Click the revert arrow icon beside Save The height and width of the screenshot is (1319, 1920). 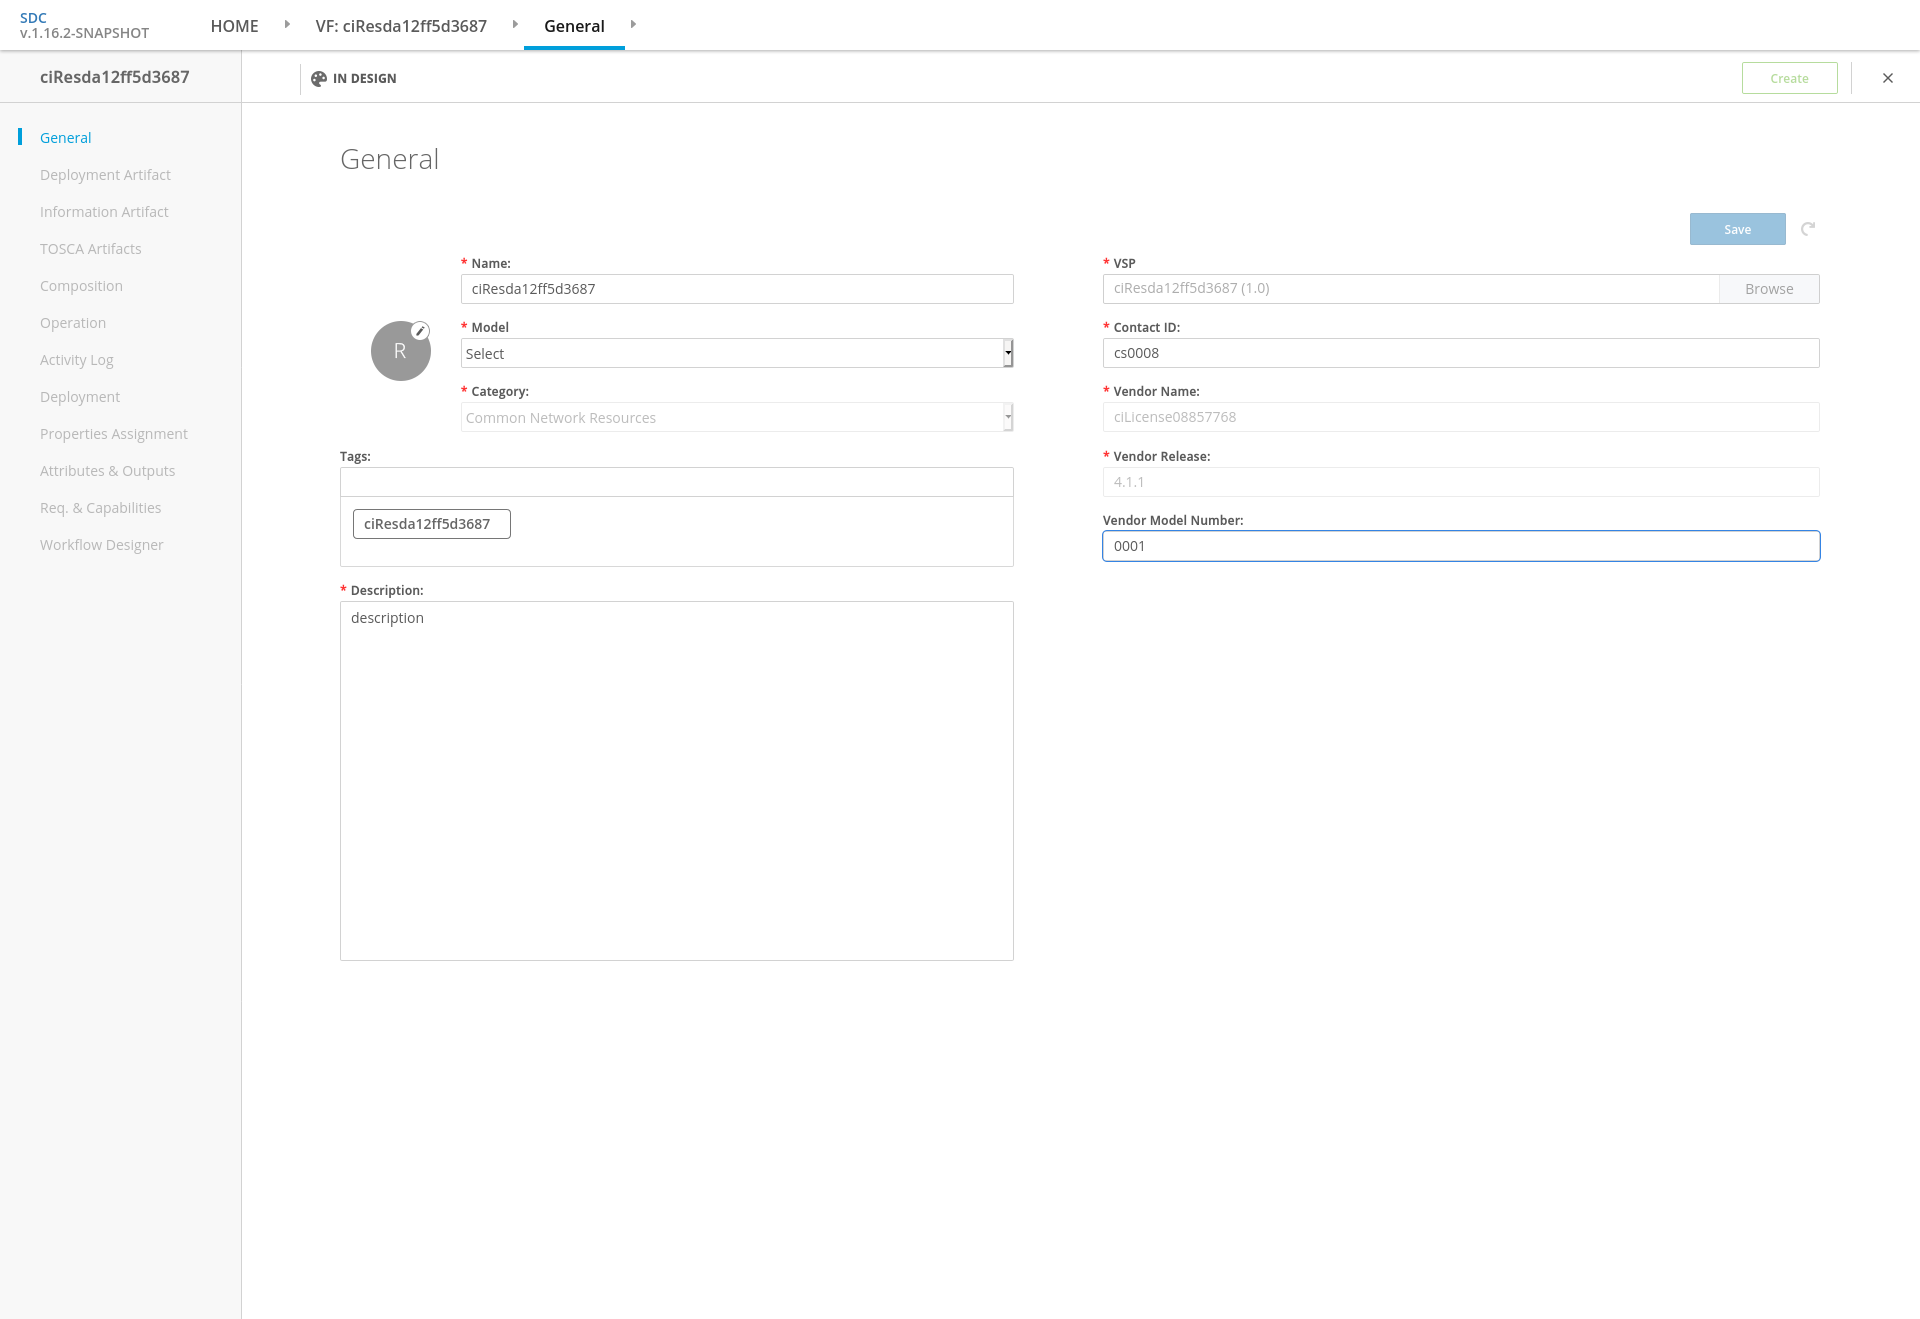(1808, 229)
